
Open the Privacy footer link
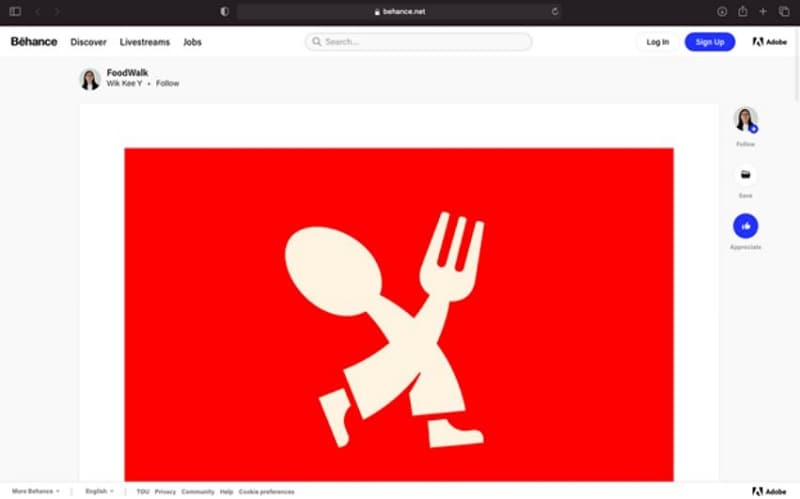[x=165, y=492]
